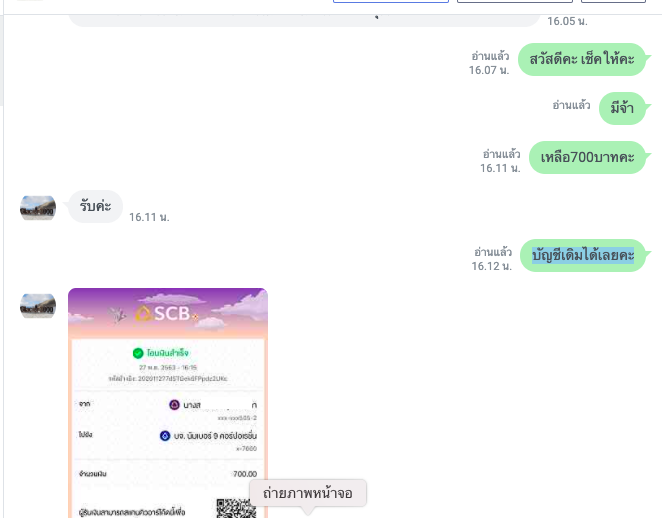
Task: Click the gray message bubble at top
Action: pos(304,20)
